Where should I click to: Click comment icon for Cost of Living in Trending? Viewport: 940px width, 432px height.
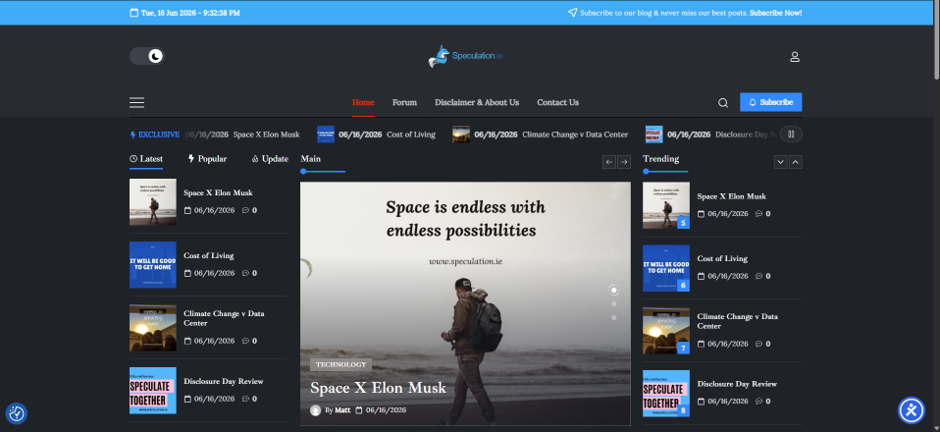(759, 276)
